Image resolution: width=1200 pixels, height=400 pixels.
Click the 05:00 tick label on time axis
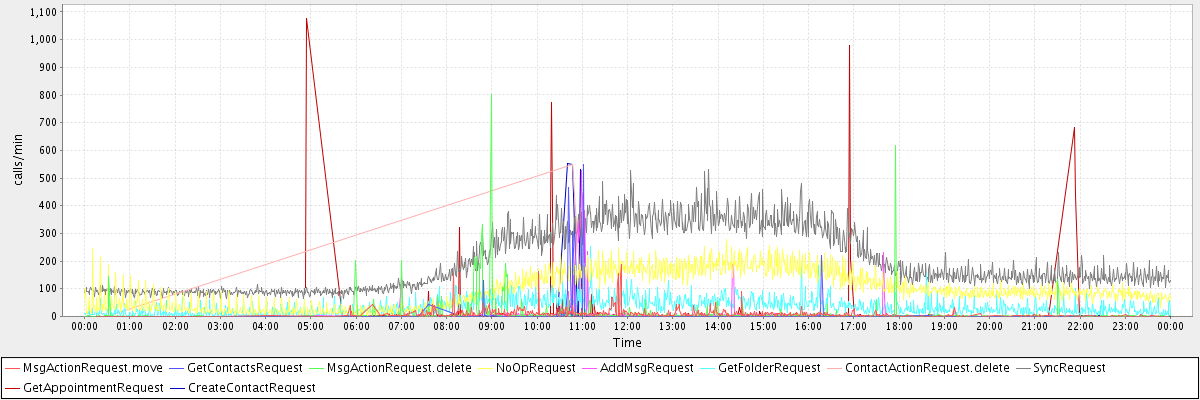click(311, 326)
